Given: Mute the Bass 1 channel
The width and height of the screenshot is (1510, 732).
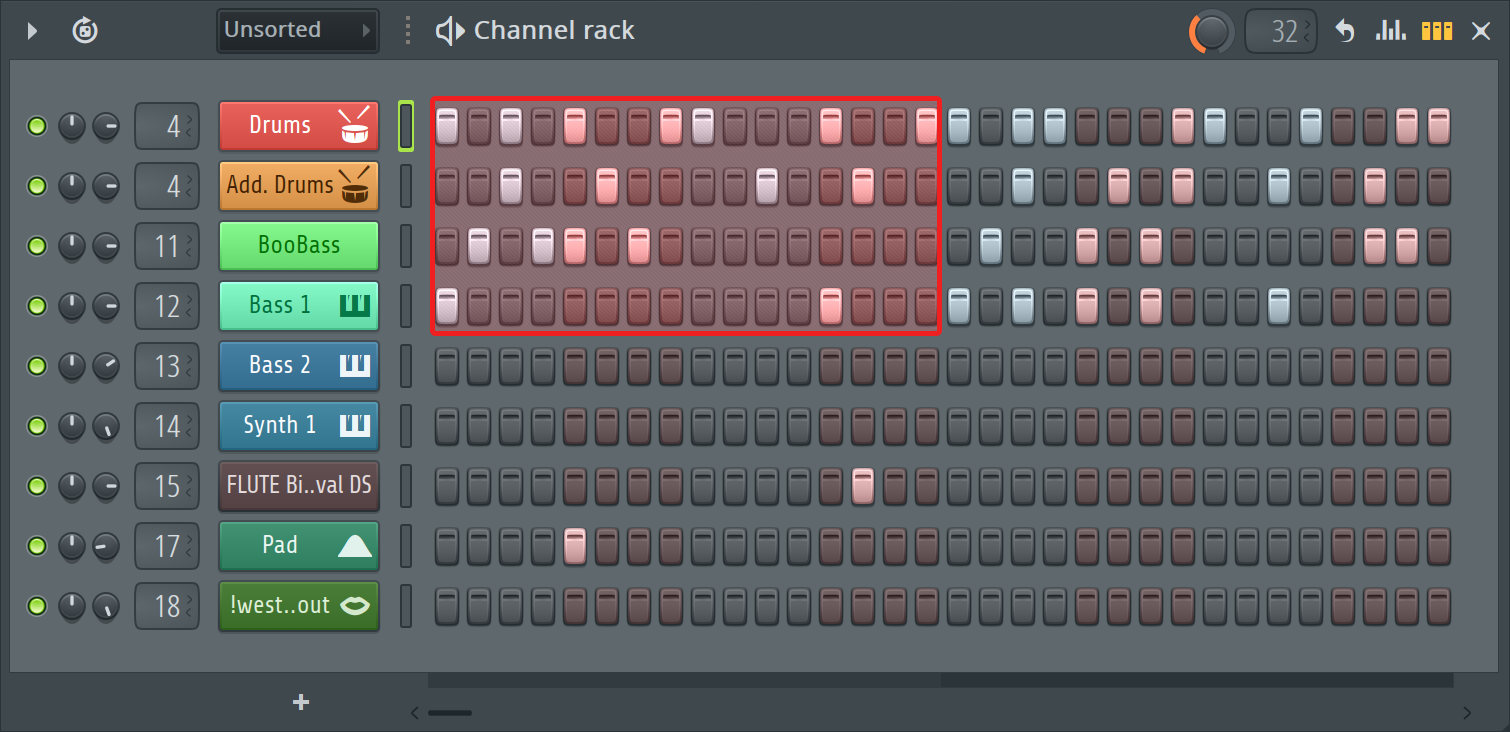Looking at the screenshot, I should [x=37, y=306].
